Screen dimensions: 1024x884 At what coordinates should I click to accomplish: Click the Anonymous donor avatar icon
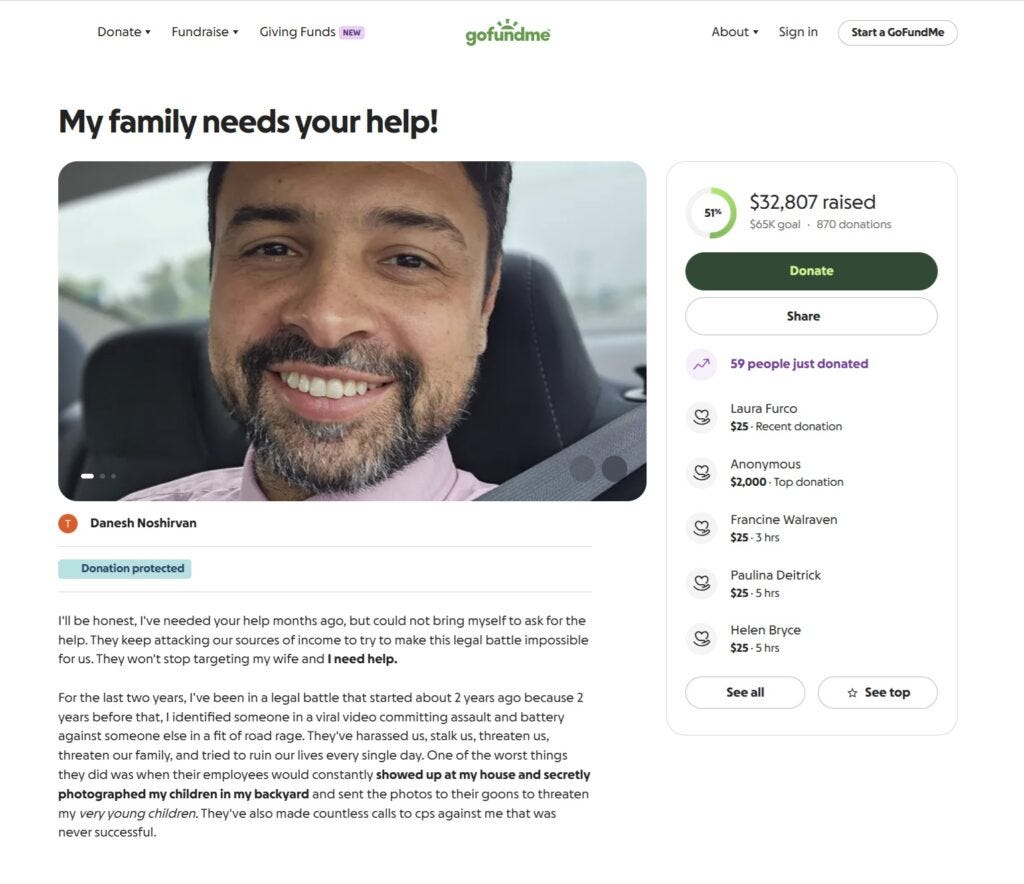click(x=700, y=472)
